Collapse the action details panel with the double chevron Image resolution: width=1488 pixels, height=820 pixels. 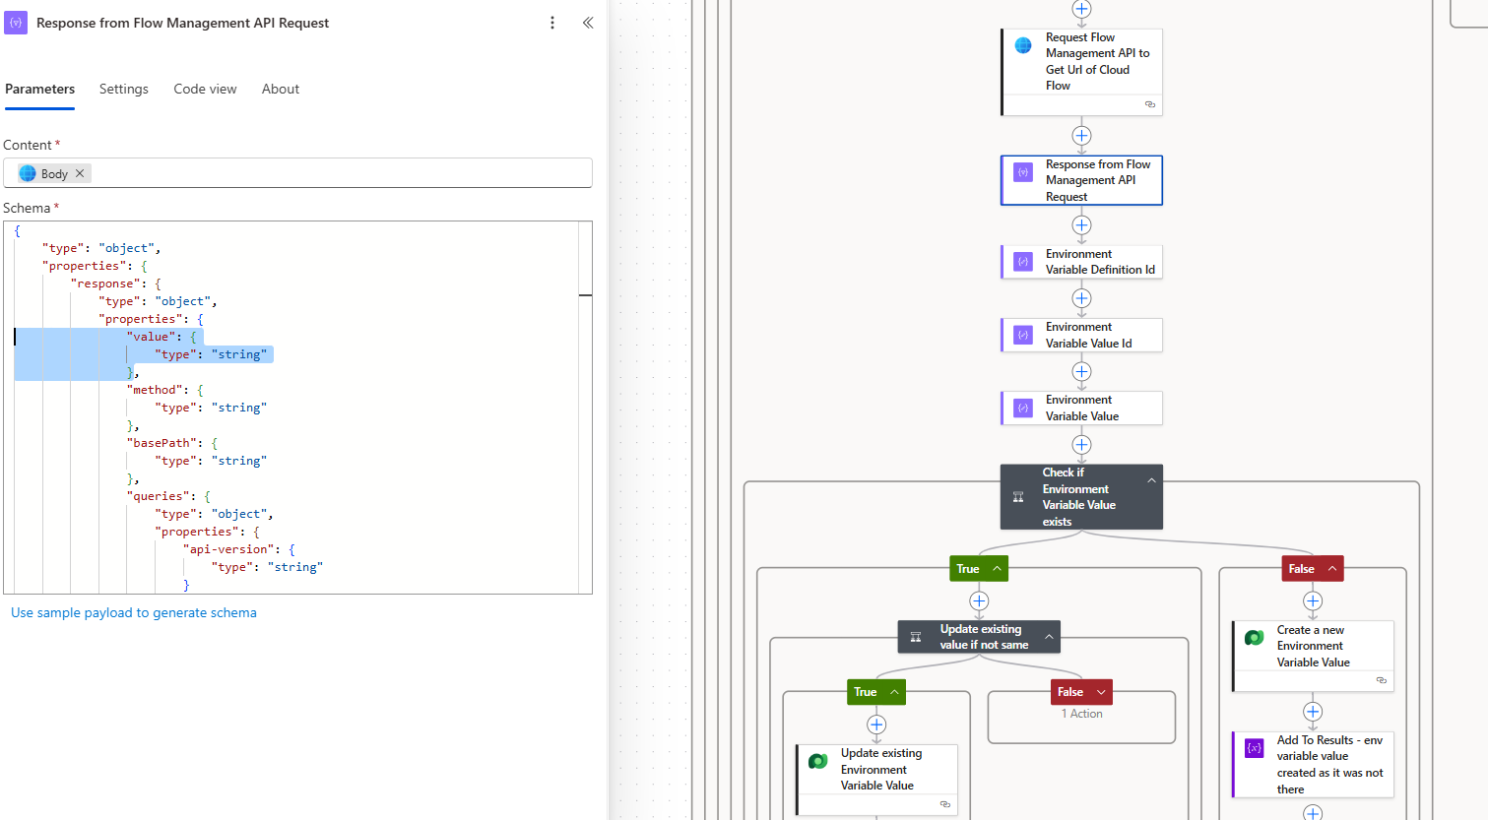[x=587, y=22]
